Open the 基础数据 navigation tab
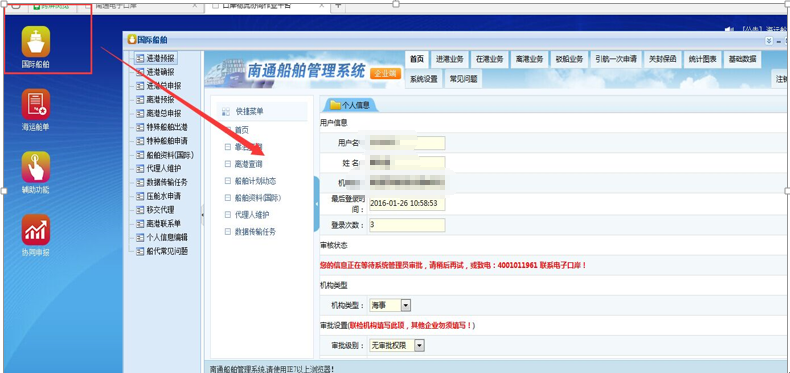The image size is (790, 373). tap(742, 59)
